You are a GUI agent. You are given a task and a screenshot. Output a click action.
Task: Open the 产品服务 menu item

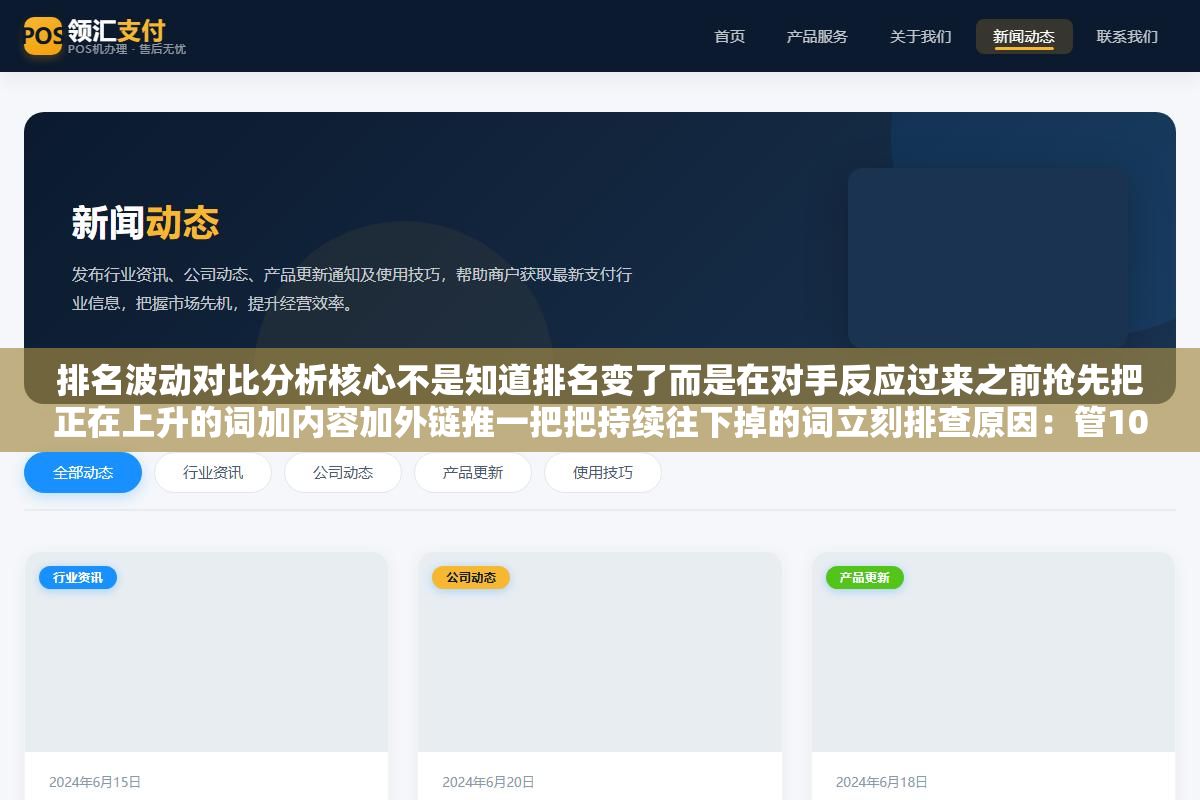(x=817, y=36)
